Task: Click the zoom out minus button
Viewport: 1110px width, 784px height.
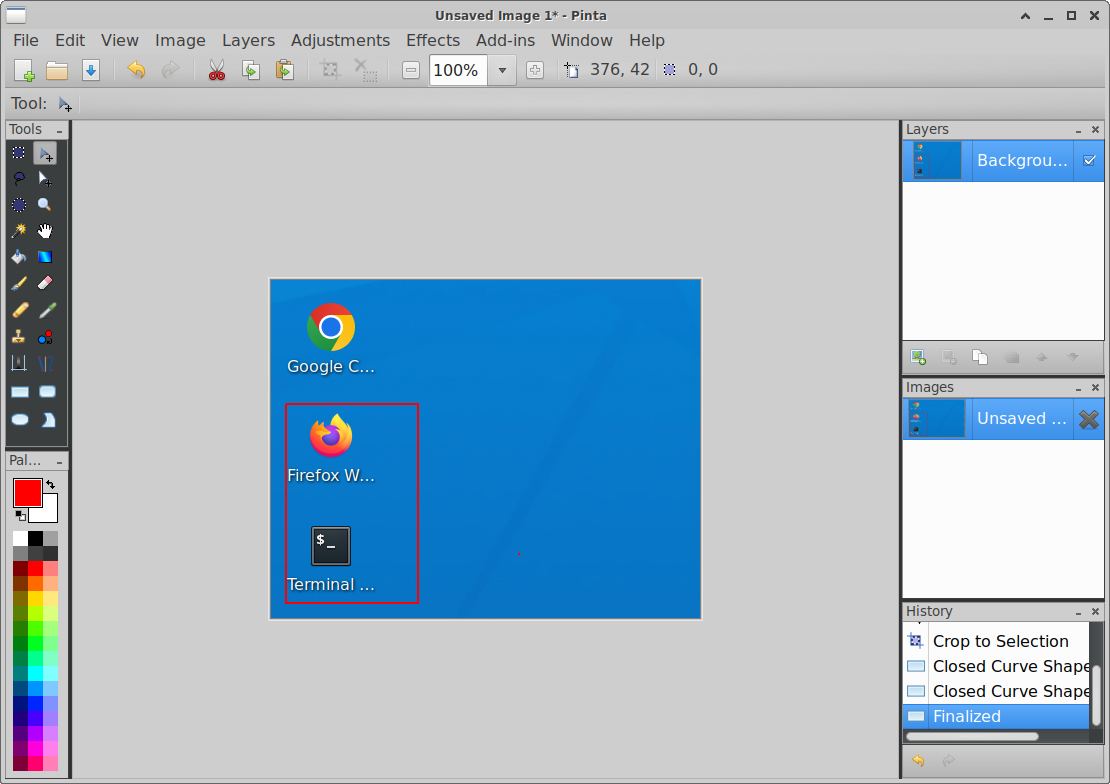Action: [411, 70]
